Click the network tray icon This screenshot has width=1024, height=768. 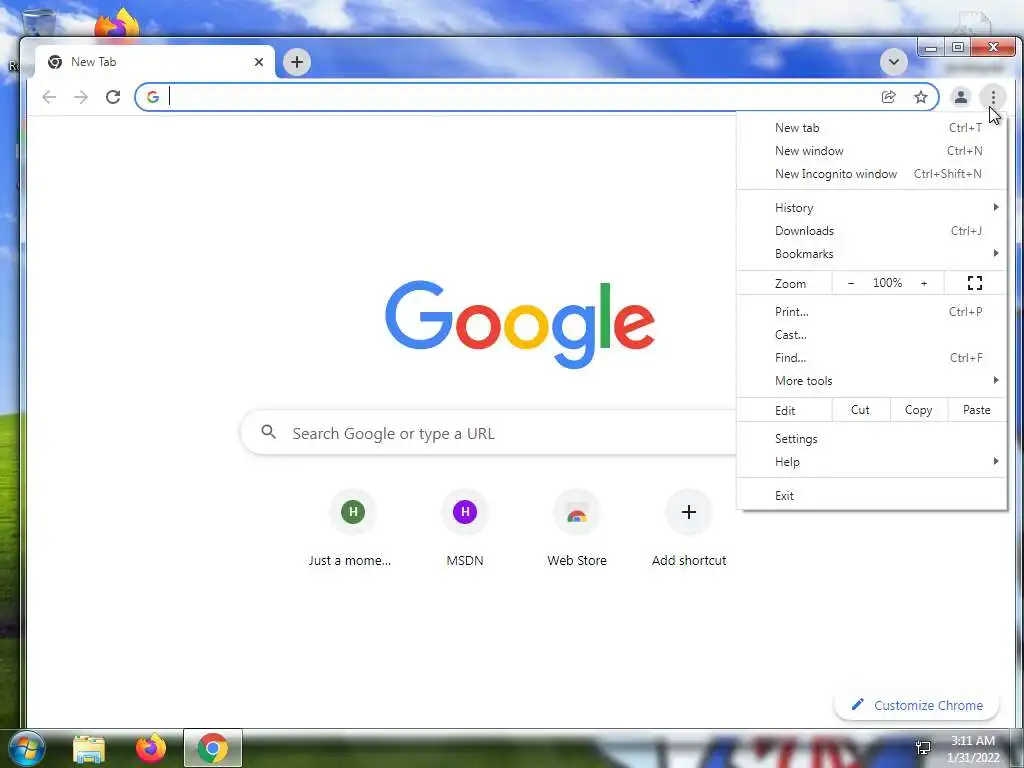pyautogui.click(x=923, y=748)
